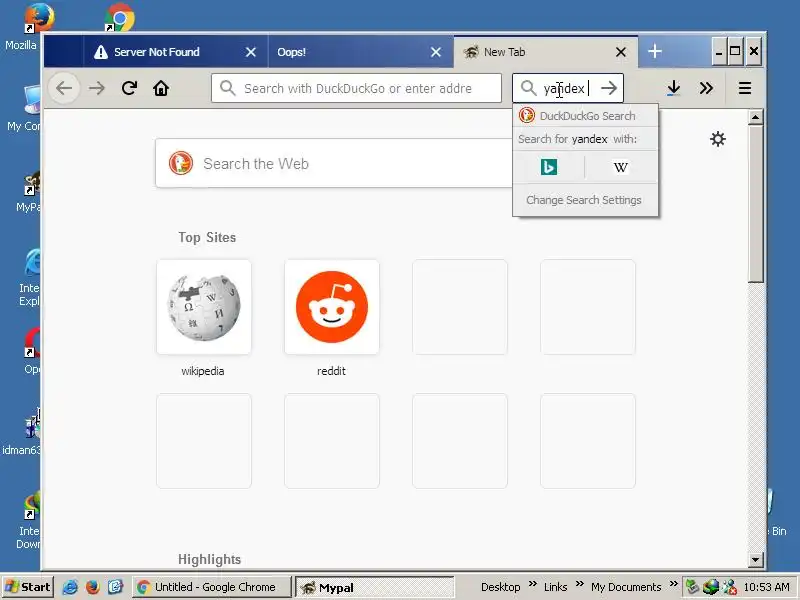Open the hamburger menu
The image size is (800, 600).
point(744,88)
